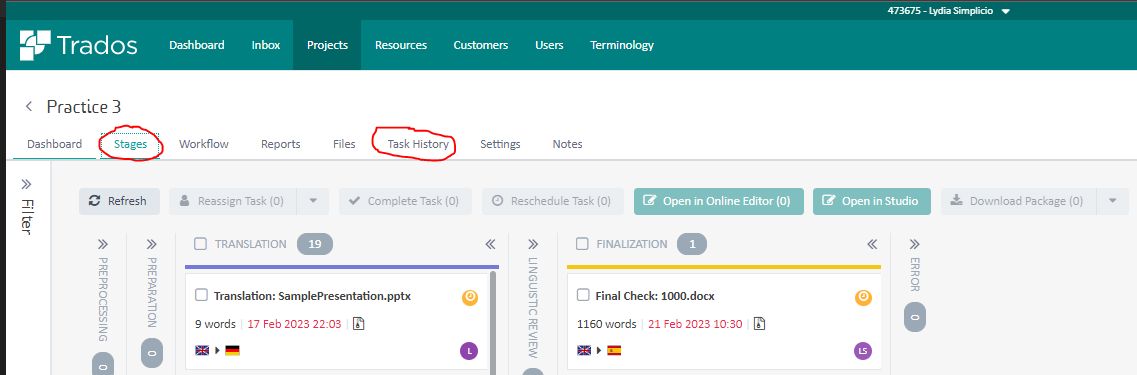The height and width of the screenshot is (375, 1137).
Task: Click the English flag on the SamplePresentation.pptx card
Action: pyautogui.click(x=202, y=350)
